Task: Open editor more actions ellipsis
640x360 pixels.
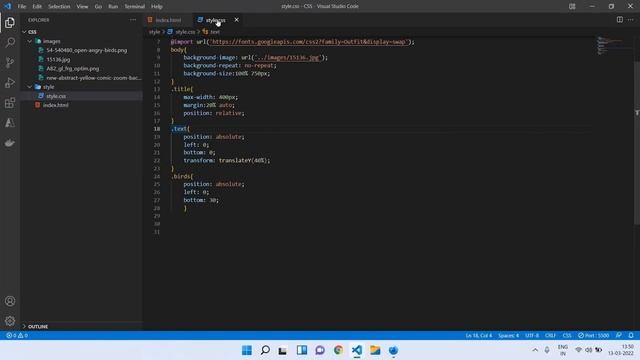Action: pos(631,20)
